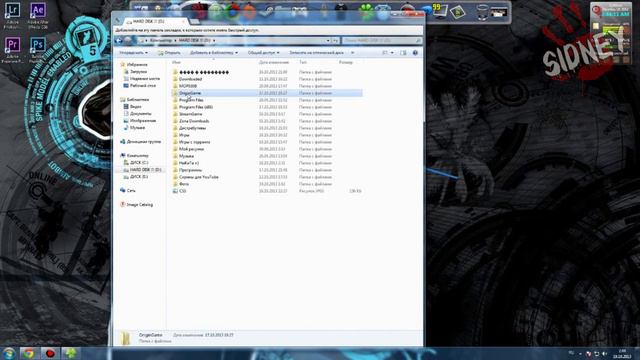Open the Добавить в библиотеку dropdown

click(214, 53)
